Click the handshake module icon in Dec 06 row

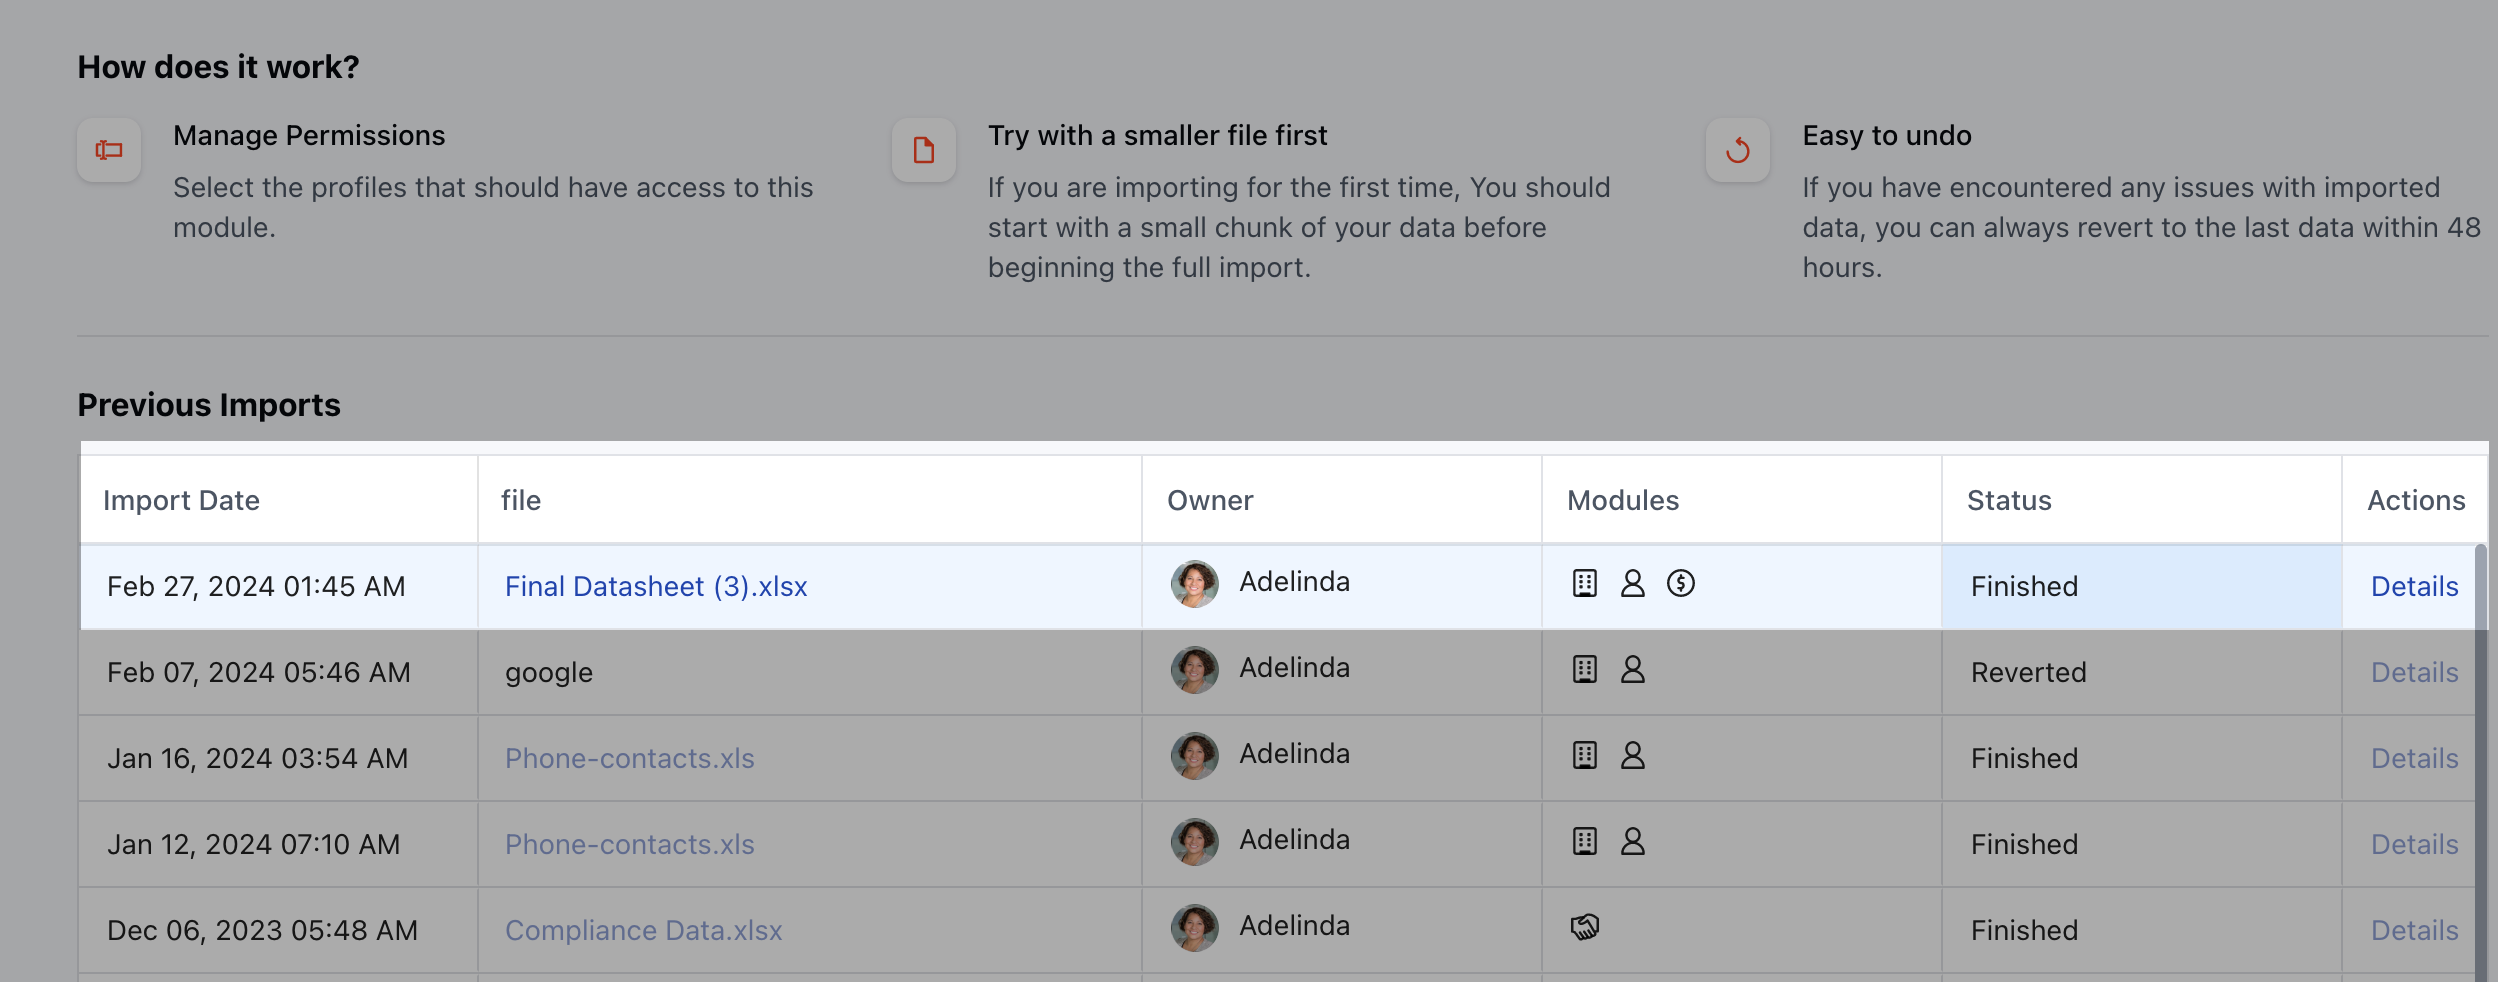point(1585,927)
